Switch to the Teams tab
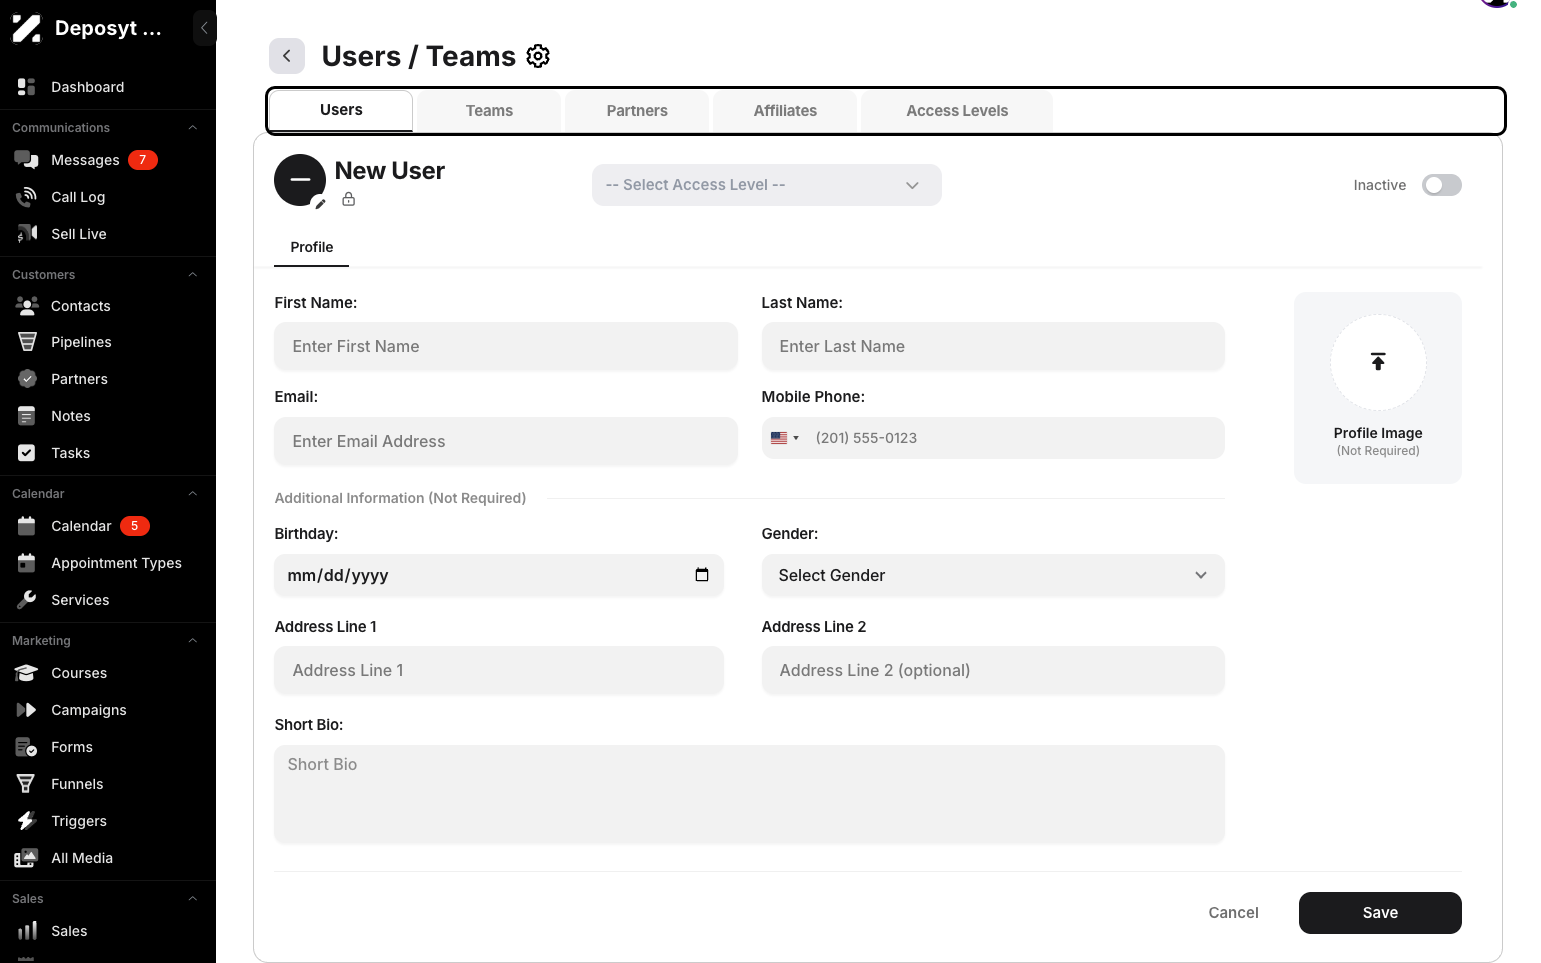Screen dimensions: 1541x963 point(489,111)
